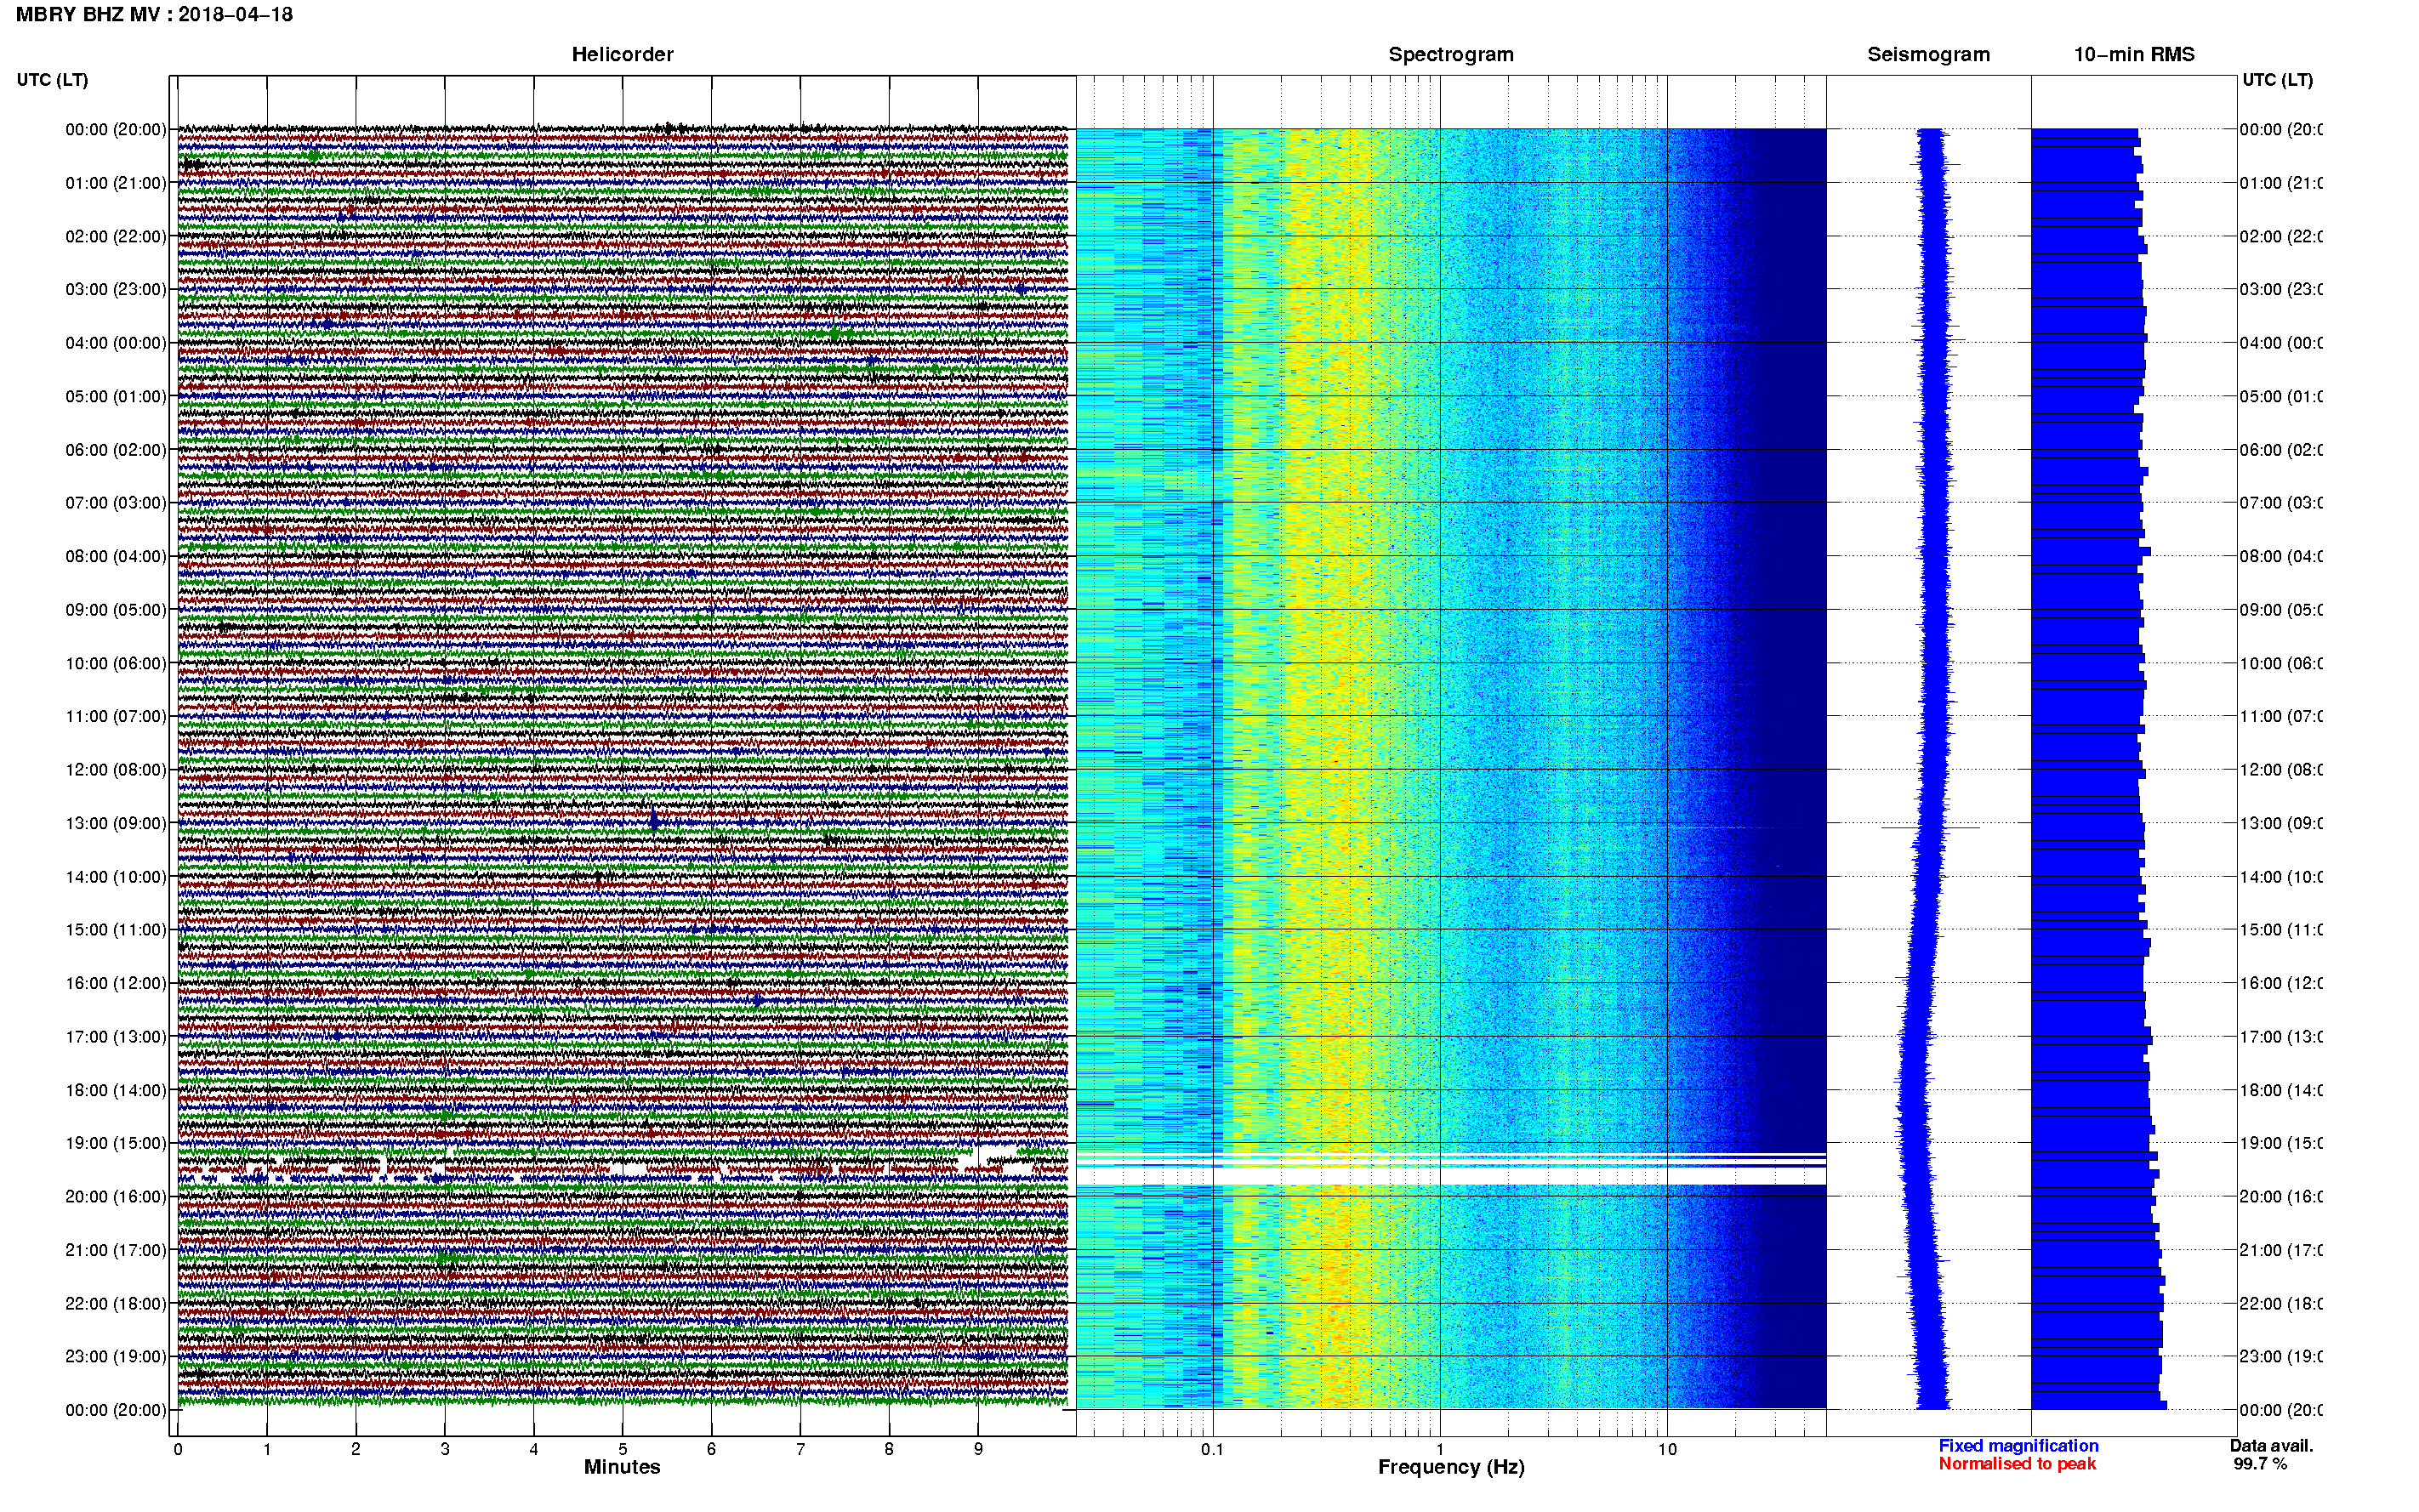Select the 'Spectrogram' panel heading
Viewport: 2419px width, 1512px height.
click(x=1450, y=54)
